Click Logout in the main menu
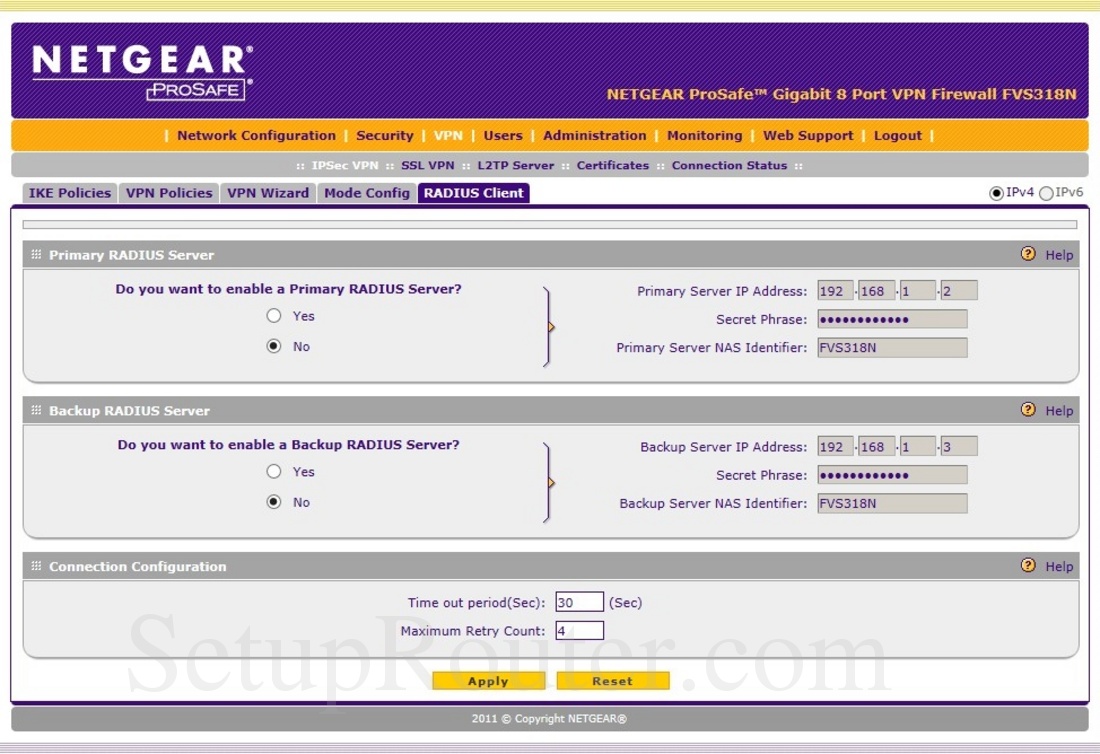The width and height of the screenshot is (1100, 754). click(897, 135)
